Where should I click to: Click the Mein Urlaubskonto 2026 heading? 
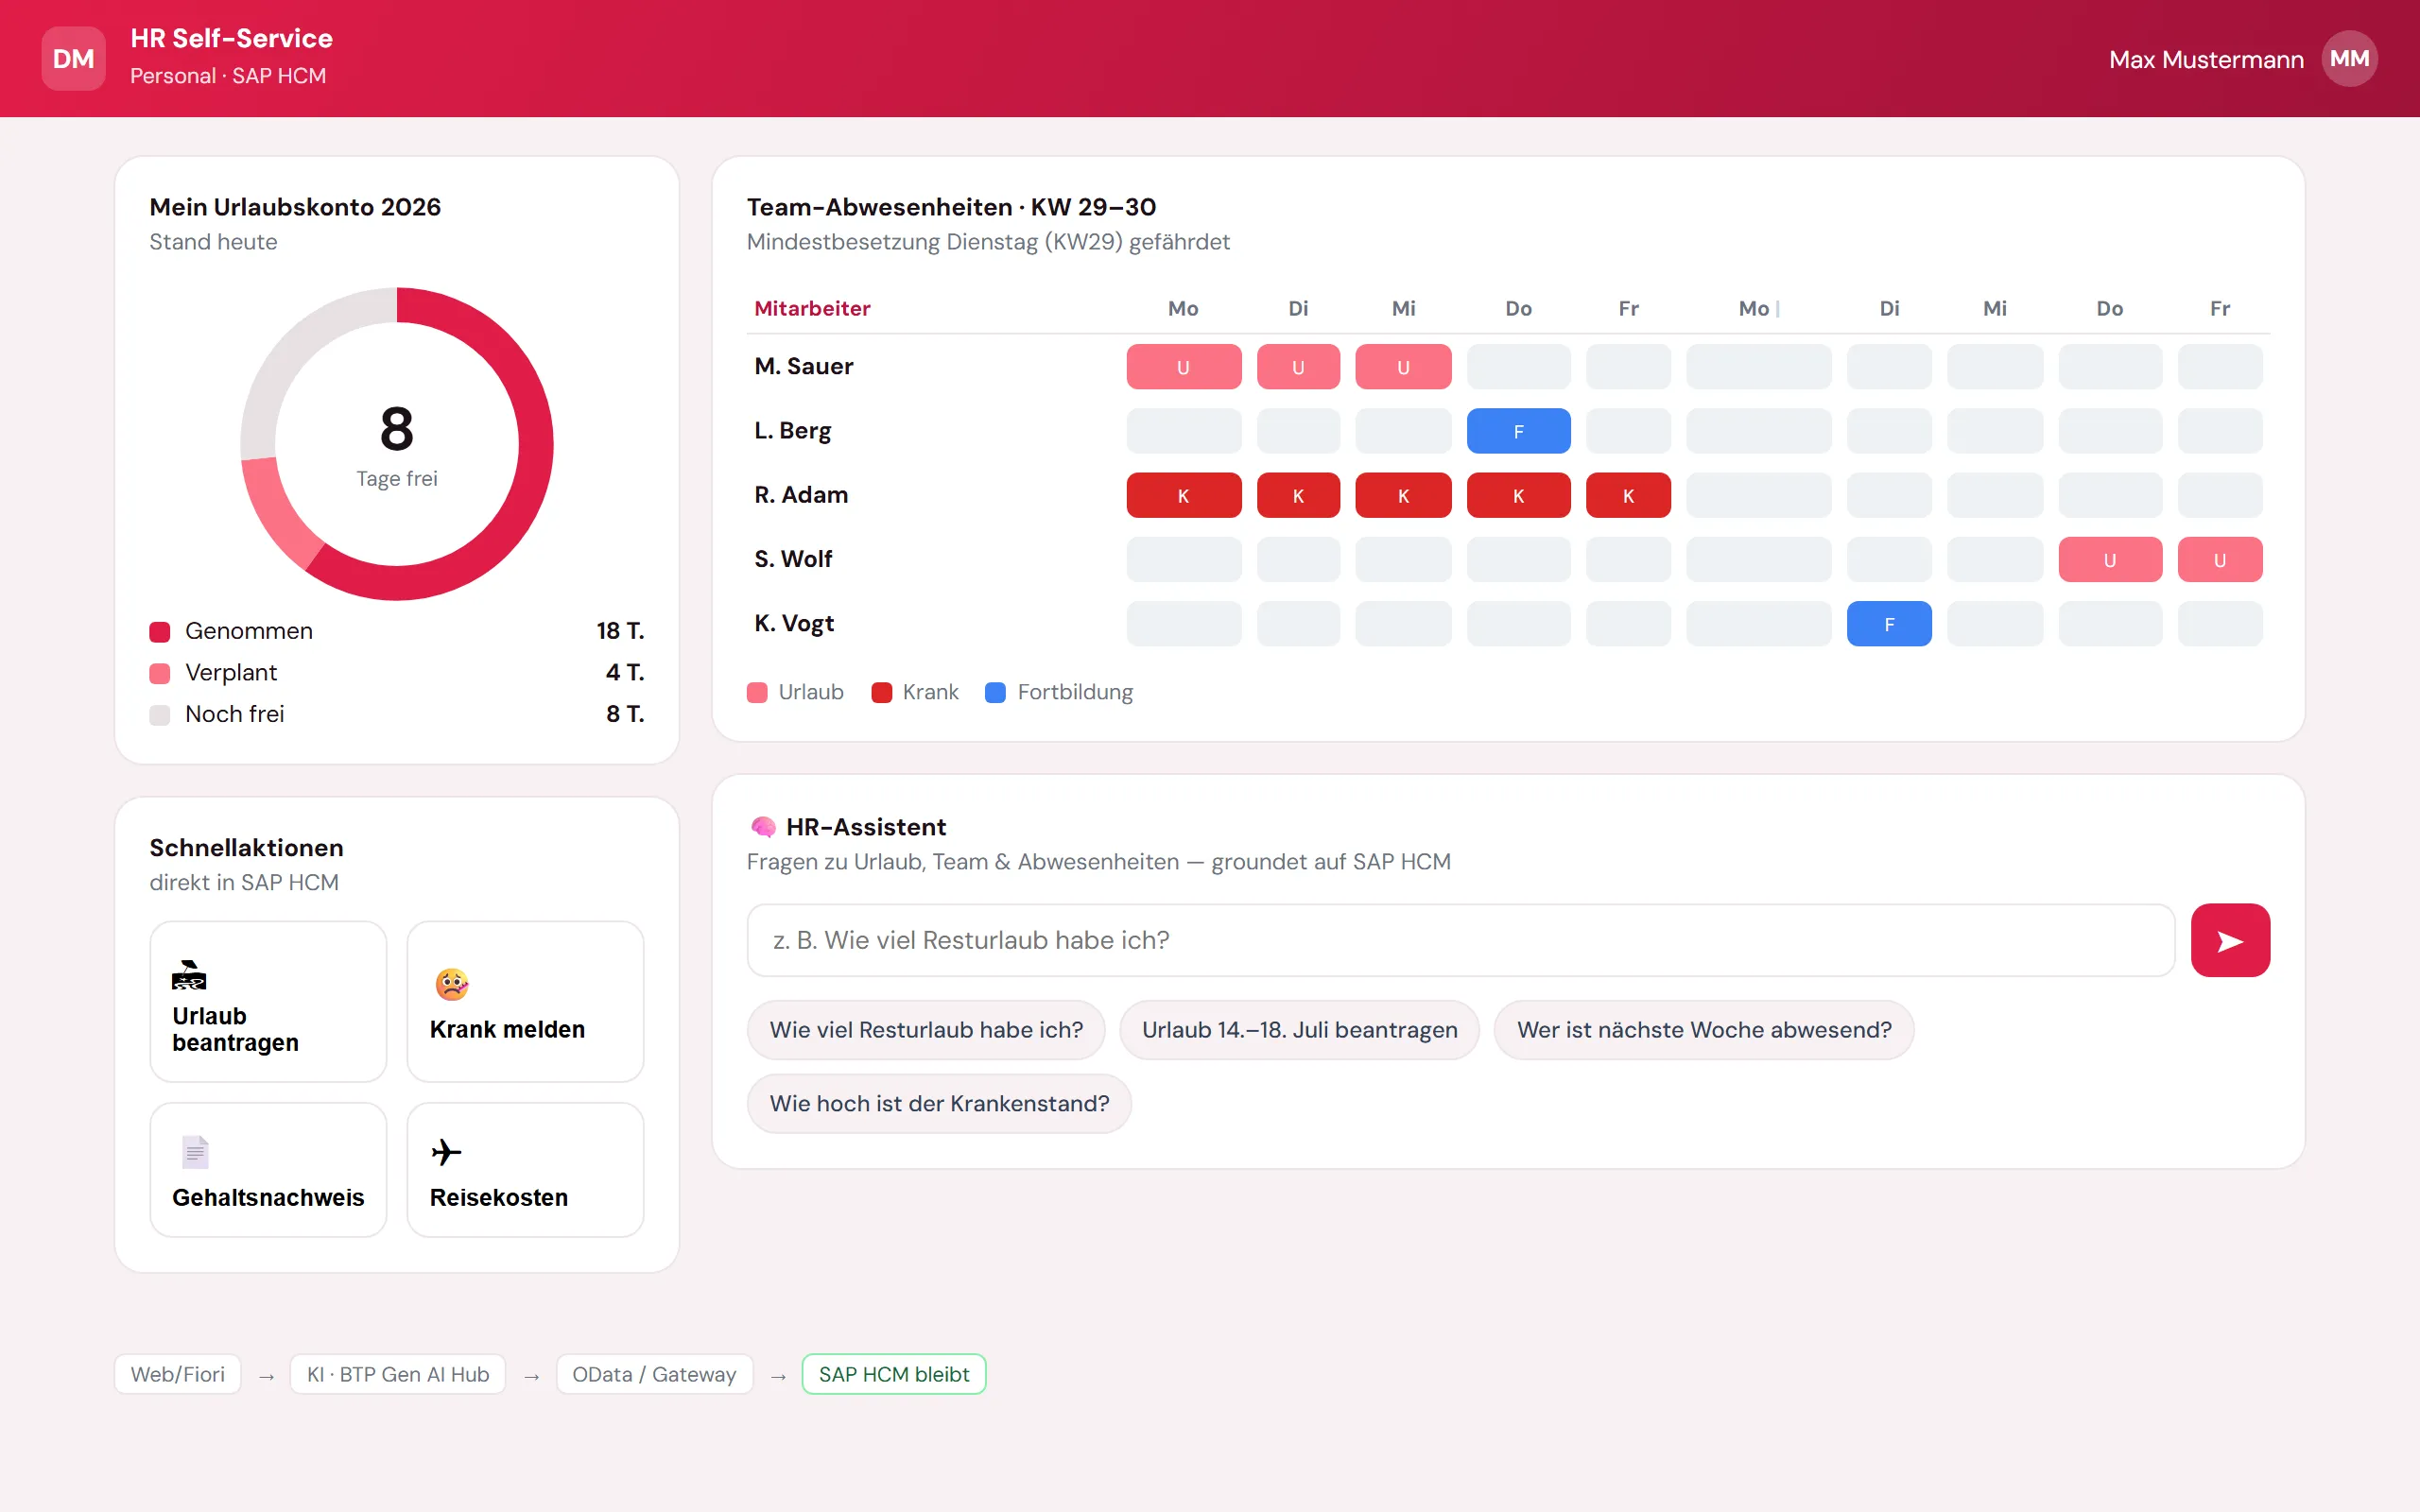pyautogui.click(x=295, y=207)
